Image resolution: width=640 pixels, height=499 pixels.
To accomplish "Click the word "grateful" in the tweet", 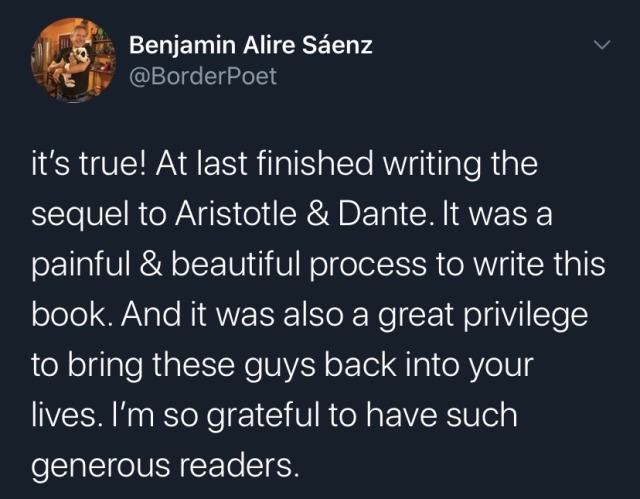I will (x=263, y=417).
